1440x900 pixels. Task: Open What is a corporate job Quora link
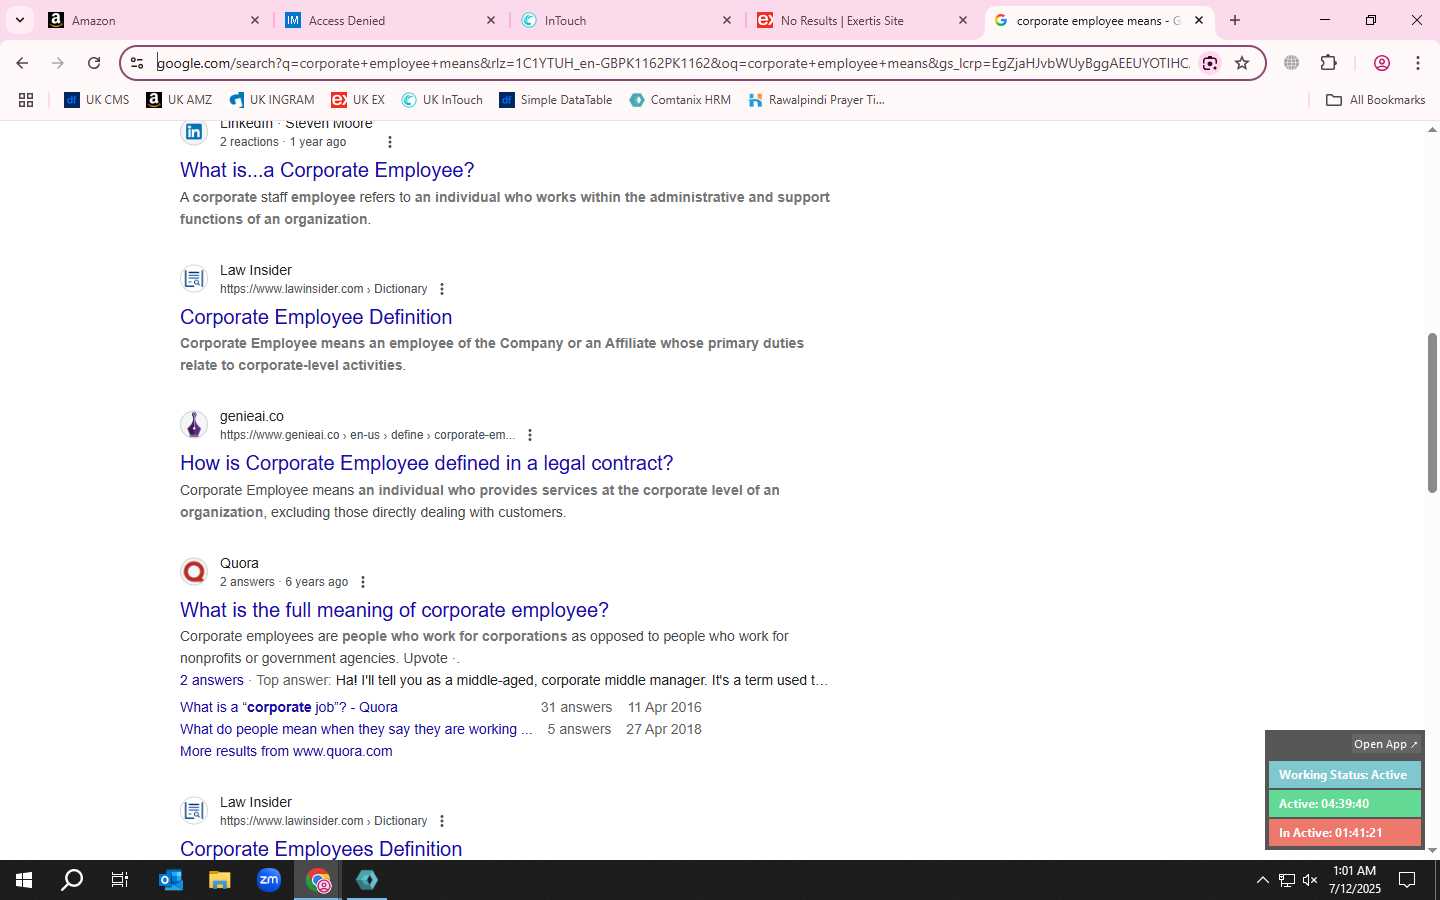point(289,707)
